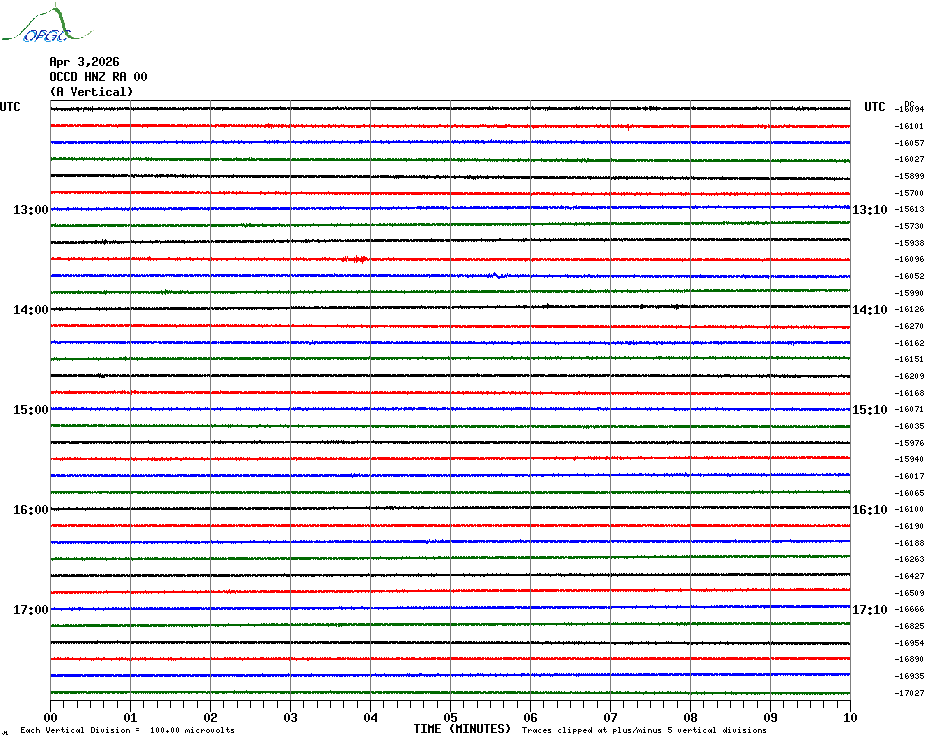930x744 pixels.
Task: Click the 17:10 time label on right side
Action: point(869,610)
